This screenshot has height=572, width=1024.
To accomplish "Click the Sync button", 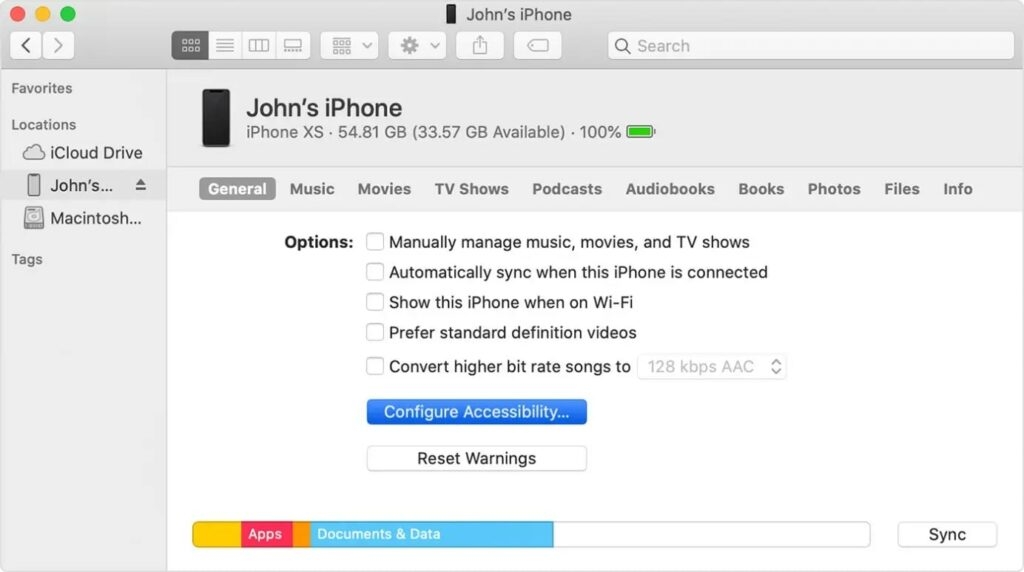I will [947, 534].
